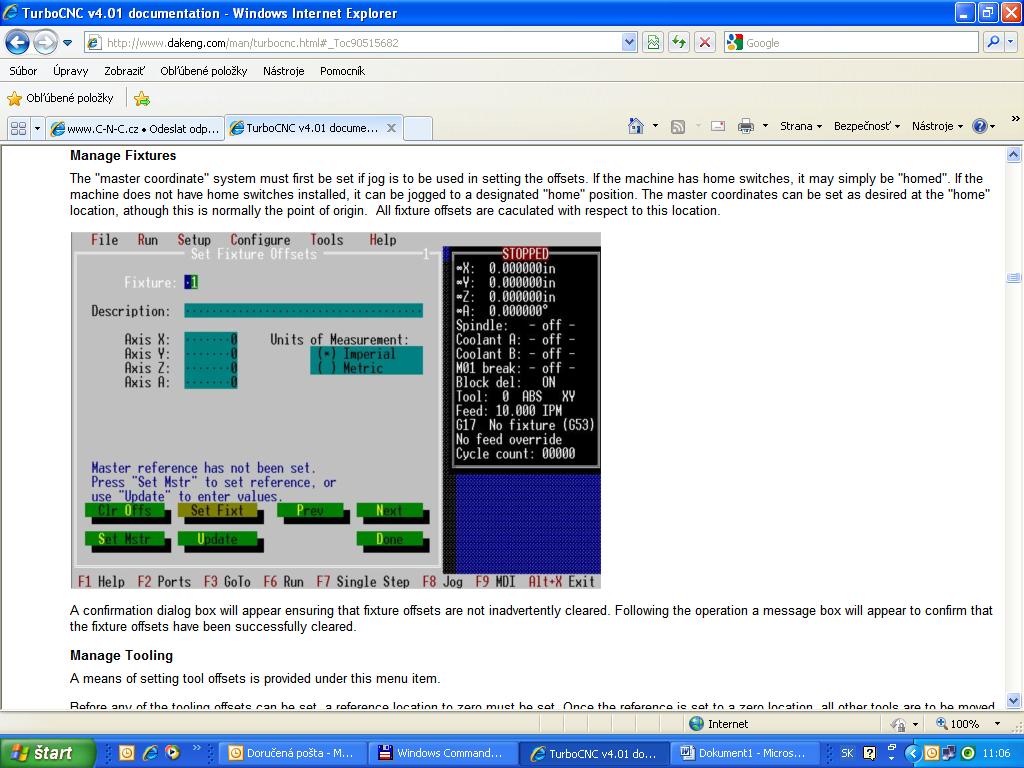Click the Print icon in command bar

745,126
